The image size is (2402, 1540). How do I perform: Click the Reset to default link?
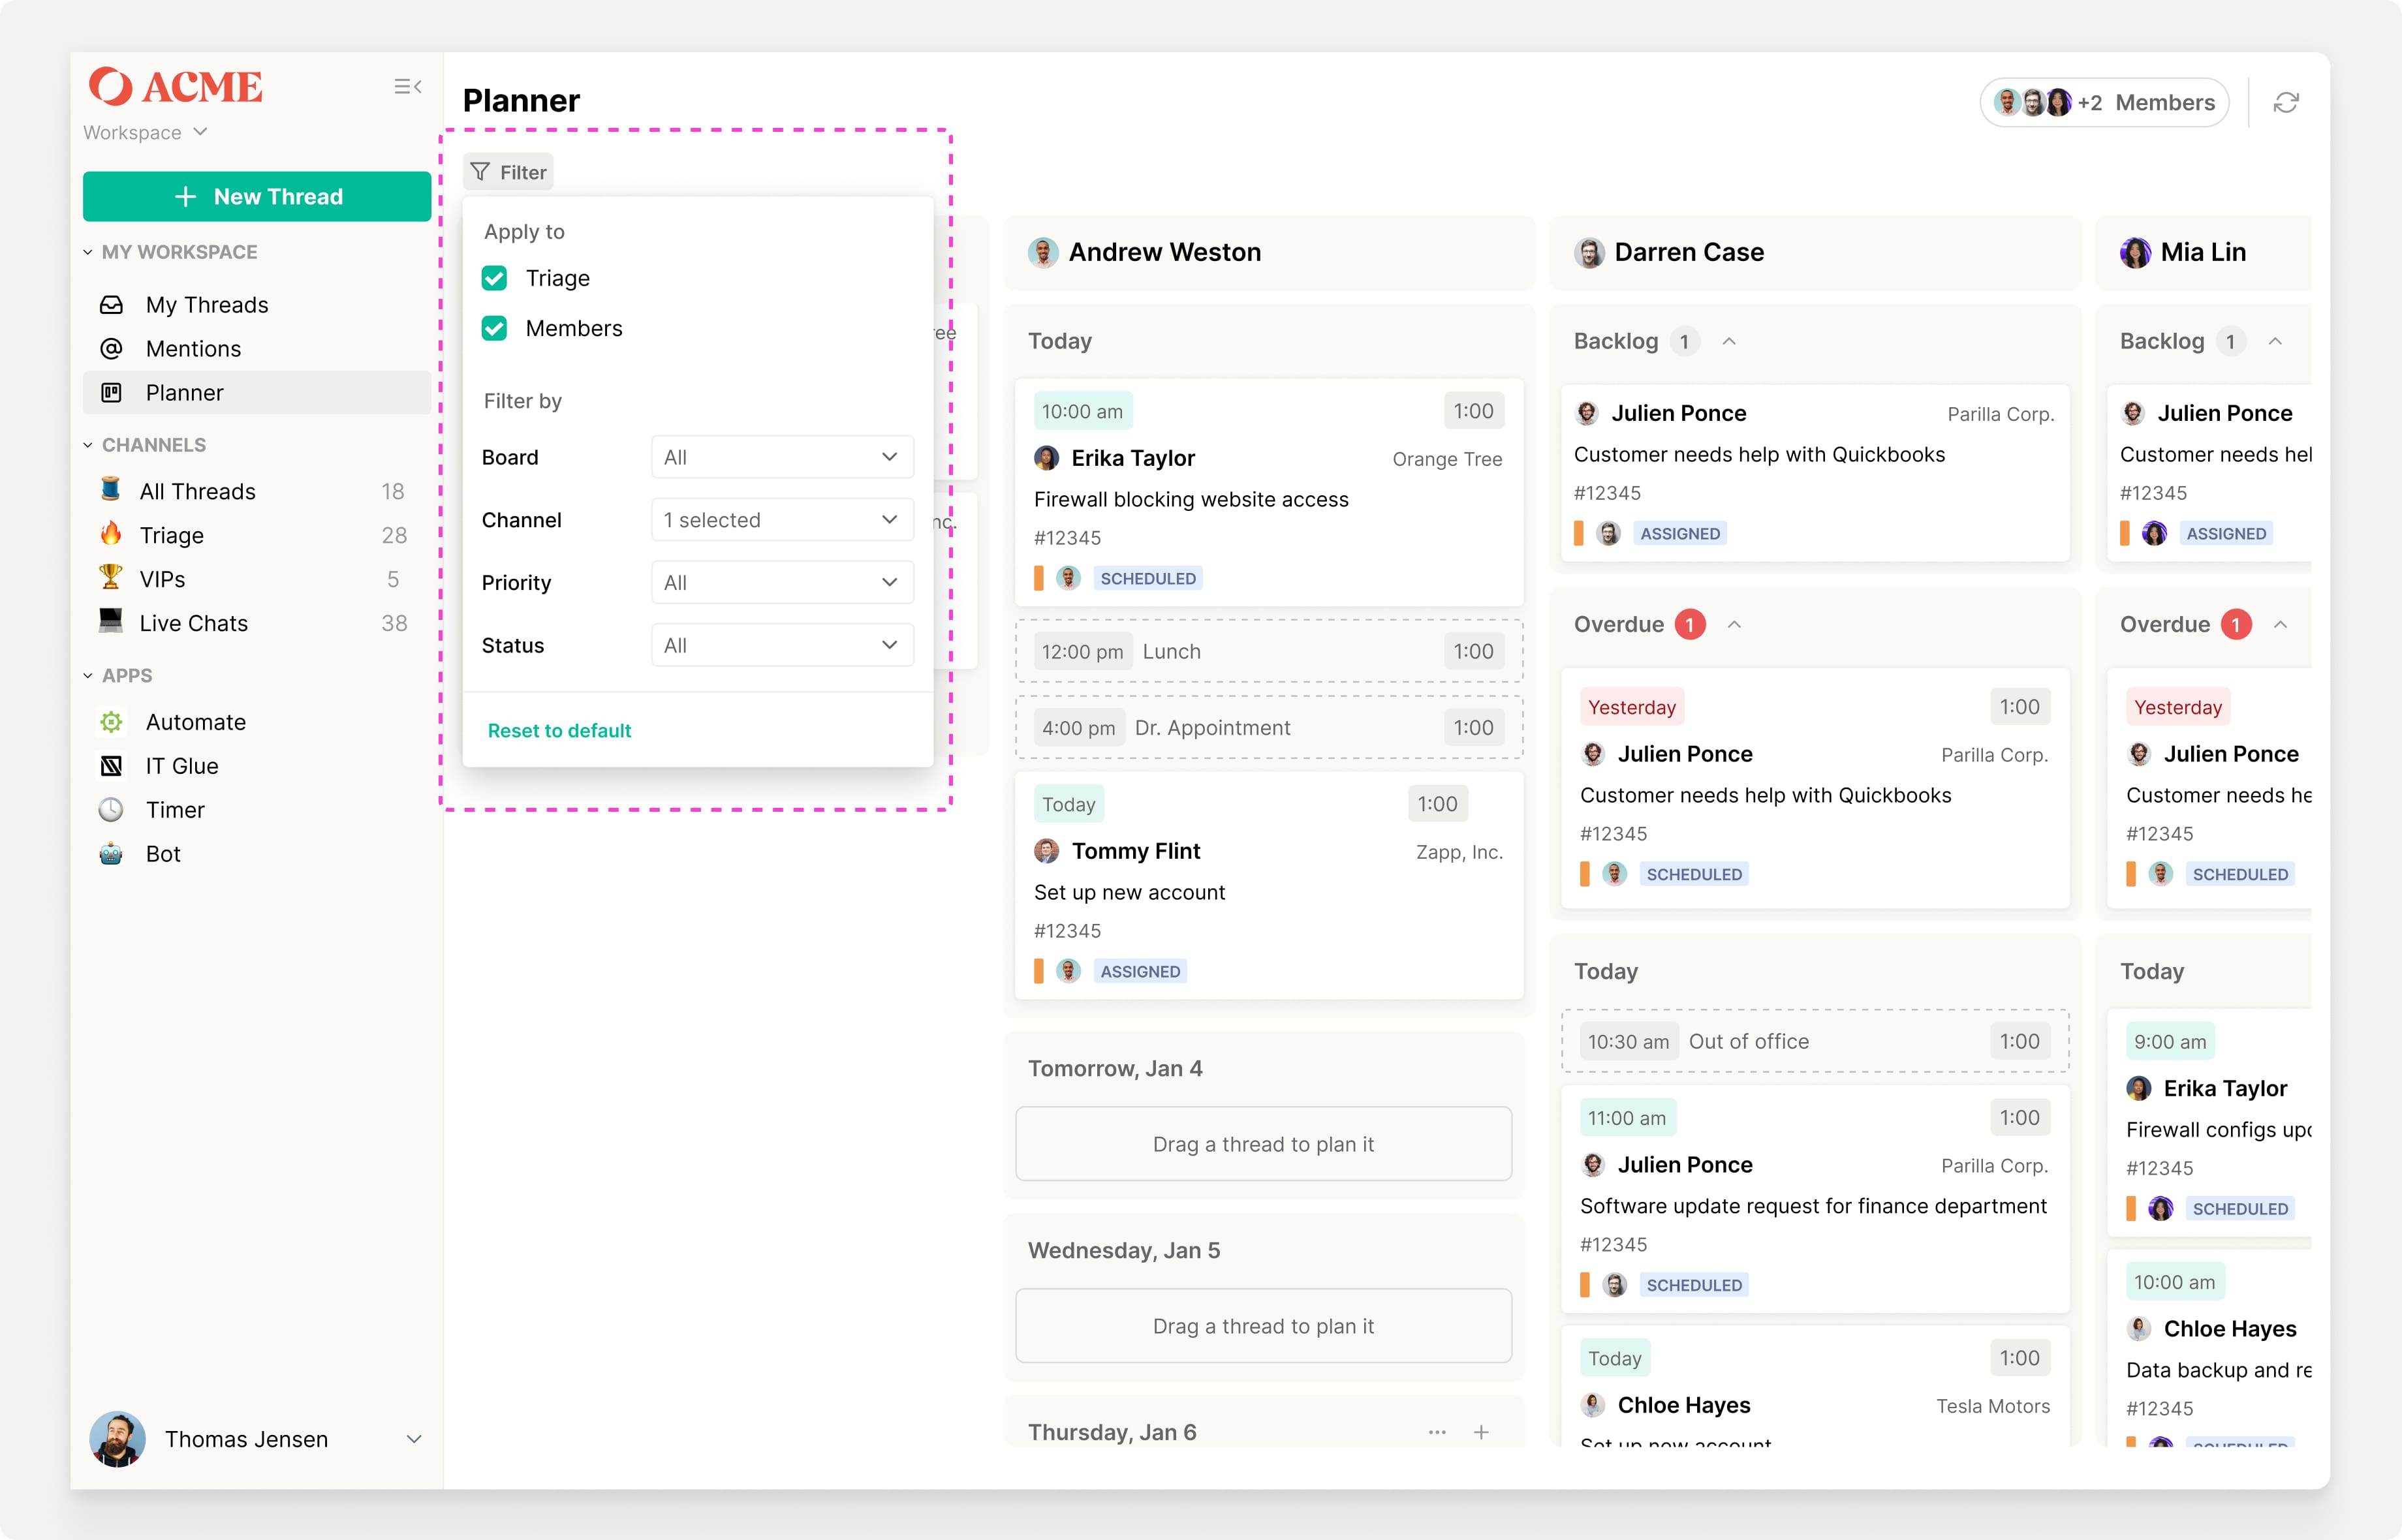559,731
